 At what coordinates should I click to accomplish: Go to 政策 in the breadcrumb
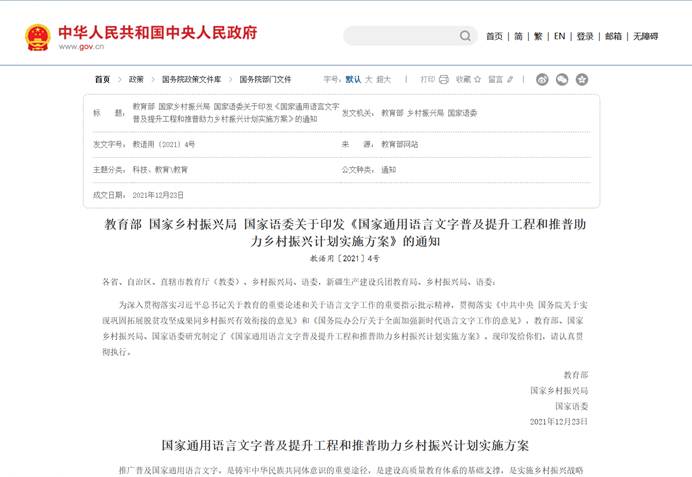(136, 79)
